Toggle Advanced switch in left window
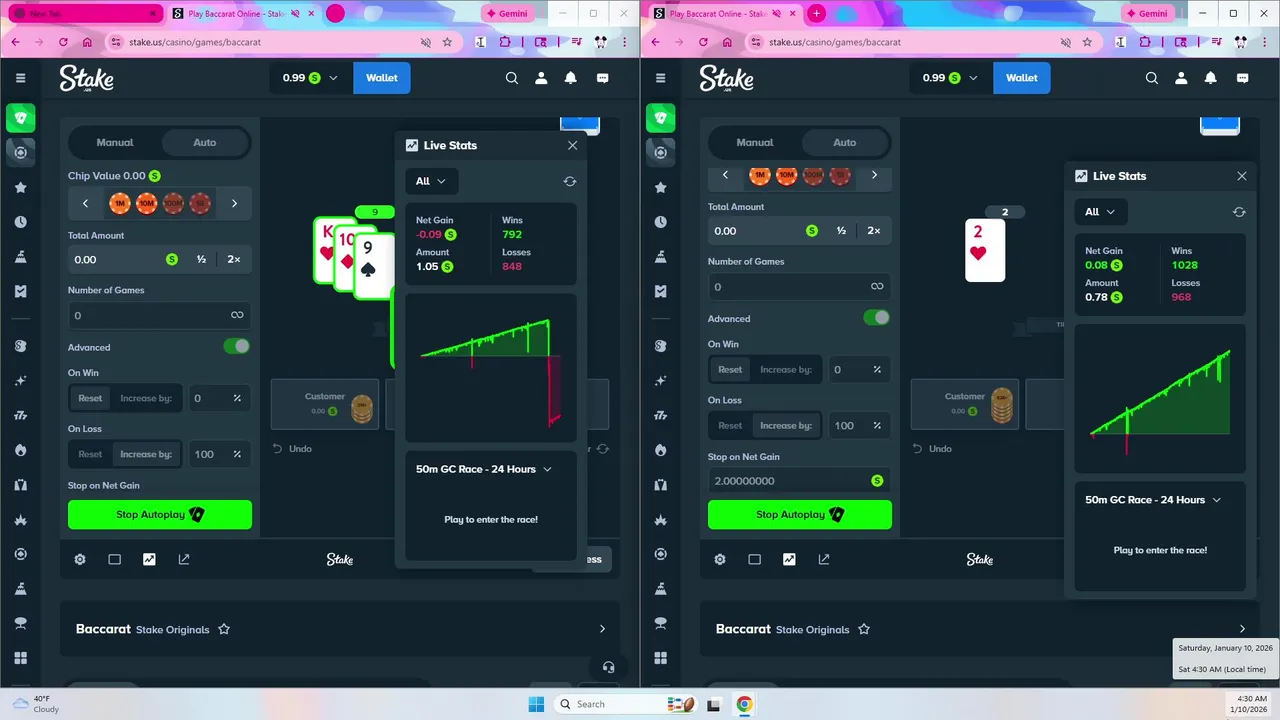The width and height of the screenshot is (1280, 720). tap(237, 346)
